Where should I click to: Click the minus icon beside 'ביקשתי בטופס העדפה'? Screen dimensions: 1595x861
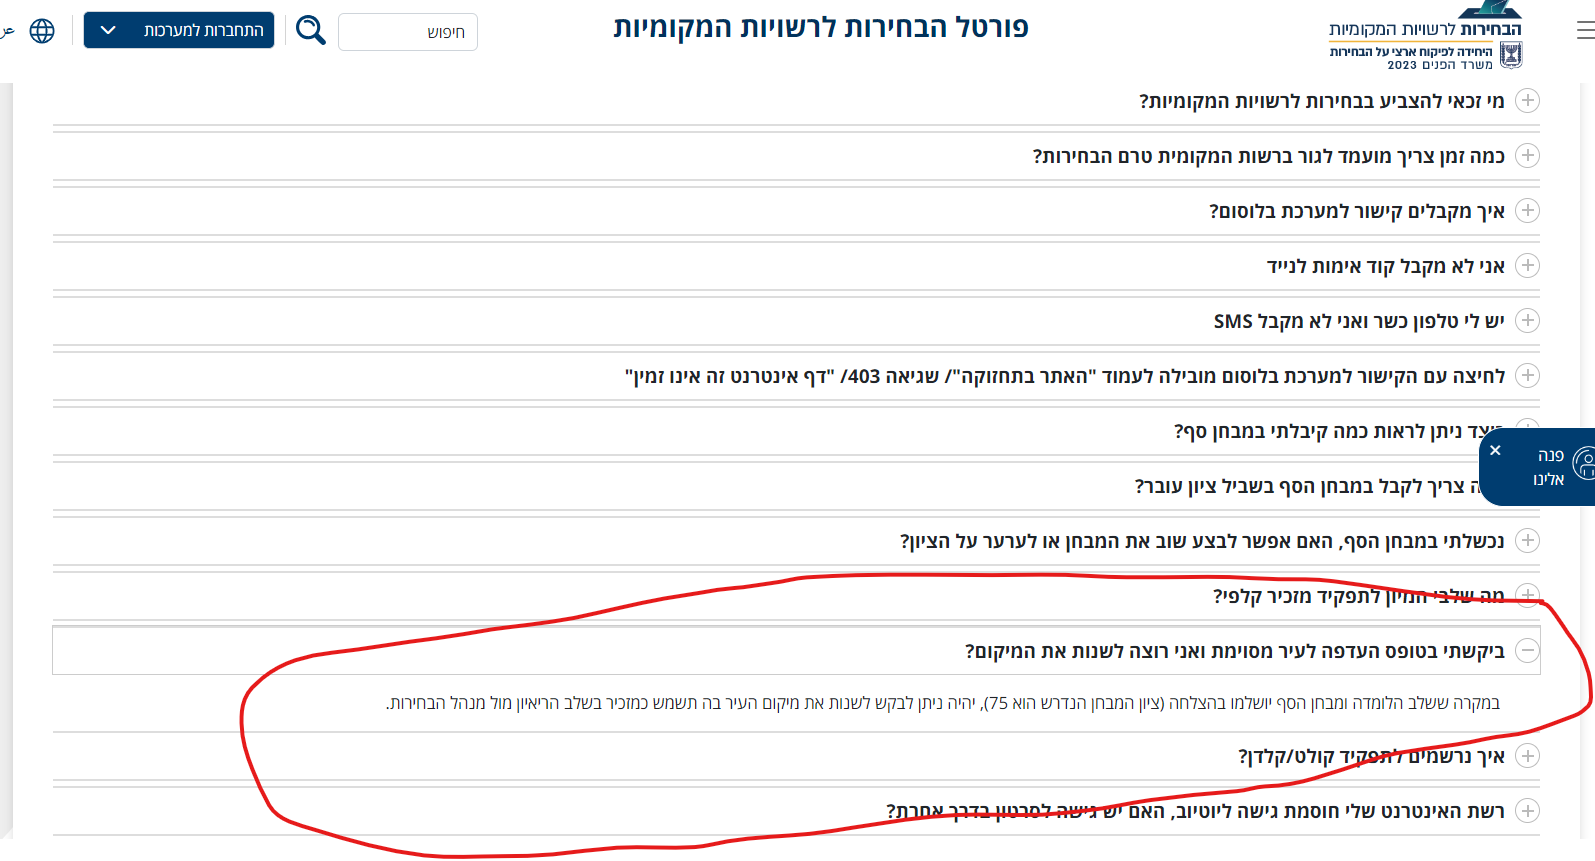pos(1527,650)
